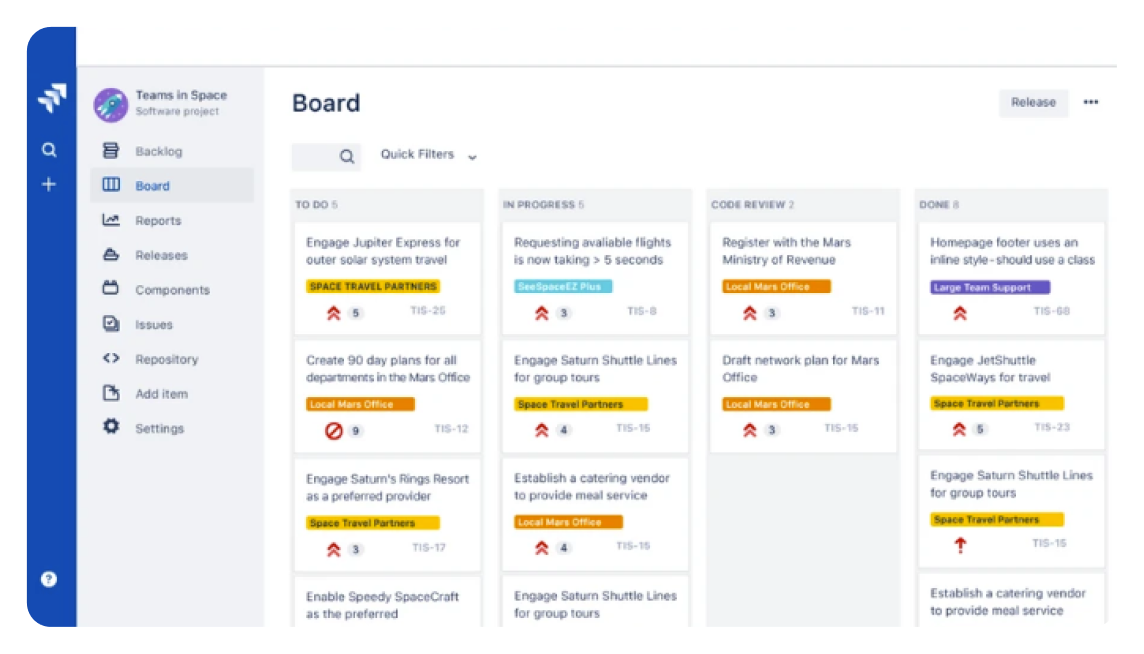Click the Release button
Viewport: 1144px width, 654px height.
[x=1033, y=102]
